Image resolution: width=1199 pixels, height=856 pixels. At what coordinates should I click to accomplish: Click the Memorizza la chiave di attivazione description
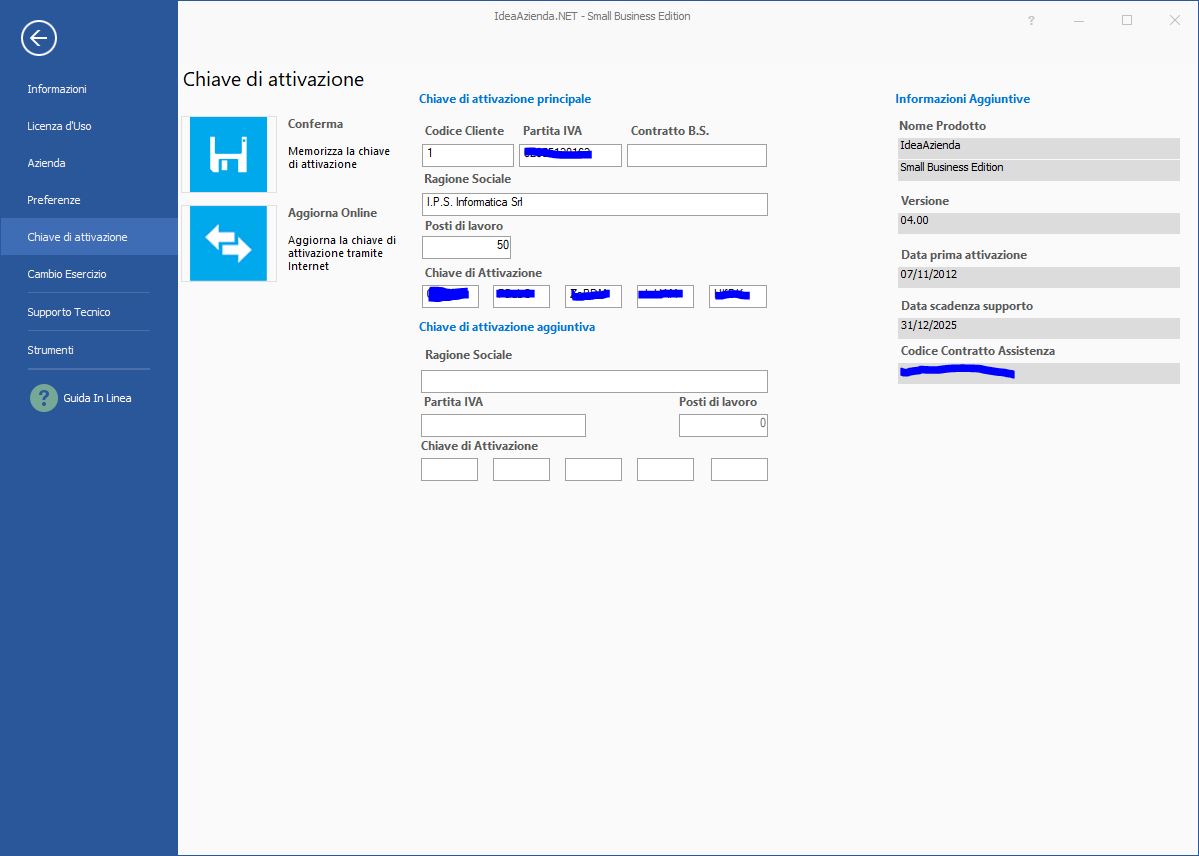339,158
